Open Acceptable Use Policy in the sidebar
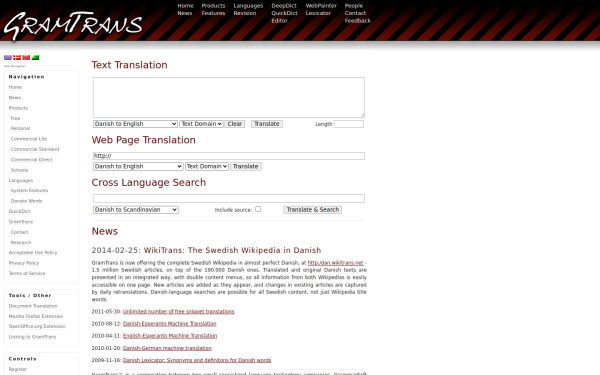Screen dimensions: 600x375 pos(33,253)
